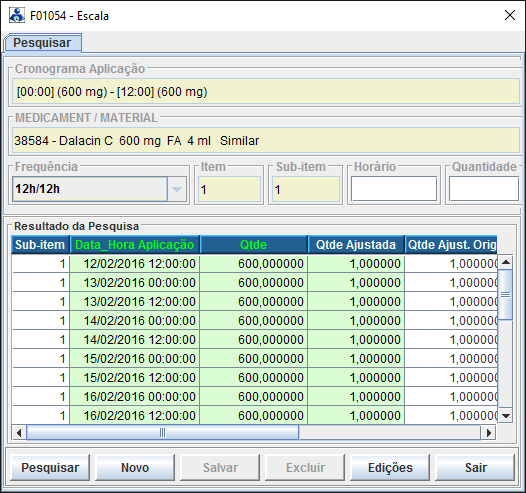
Task: Click the vertical scrollbar down arrow
Action: click(x=506, y=416)
